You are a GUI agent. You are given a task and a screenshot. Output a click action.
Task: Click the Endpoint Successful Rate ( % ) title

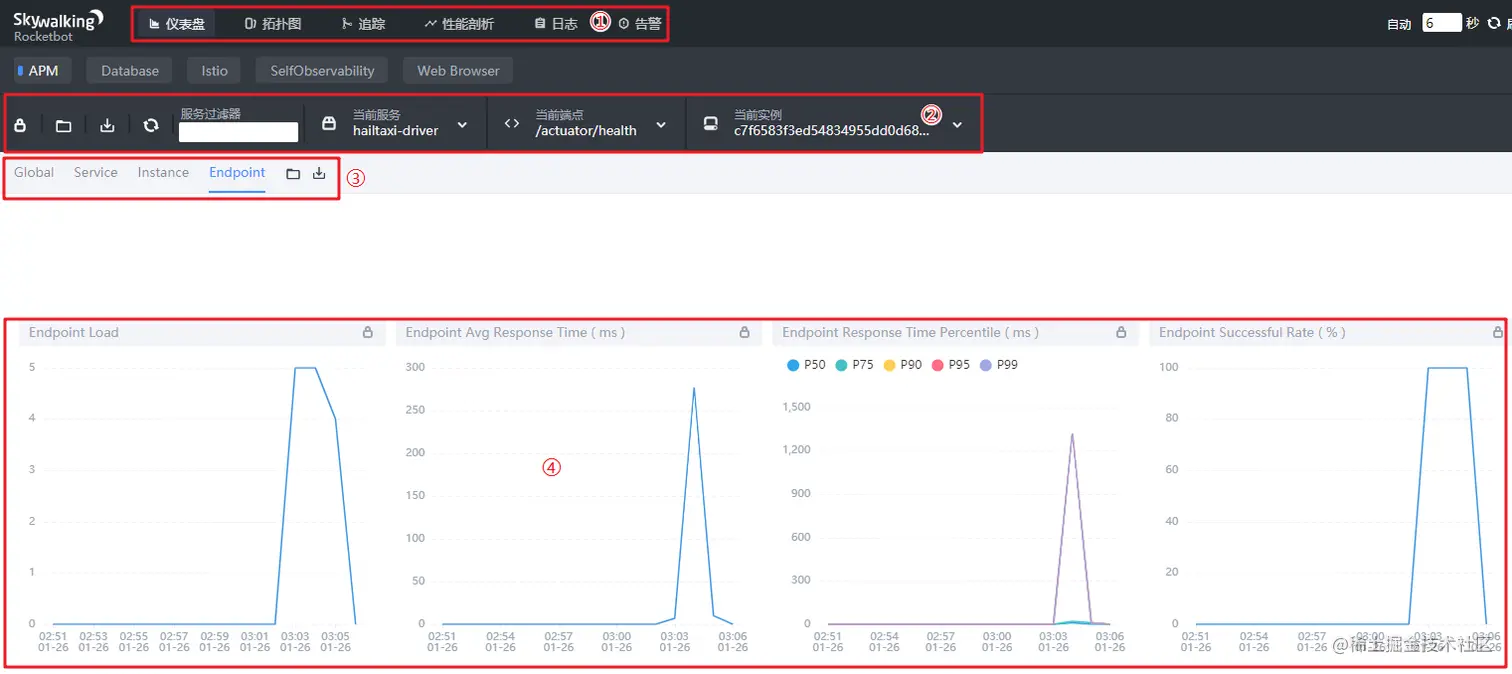pyautogui.click(x=1252, y=333)
